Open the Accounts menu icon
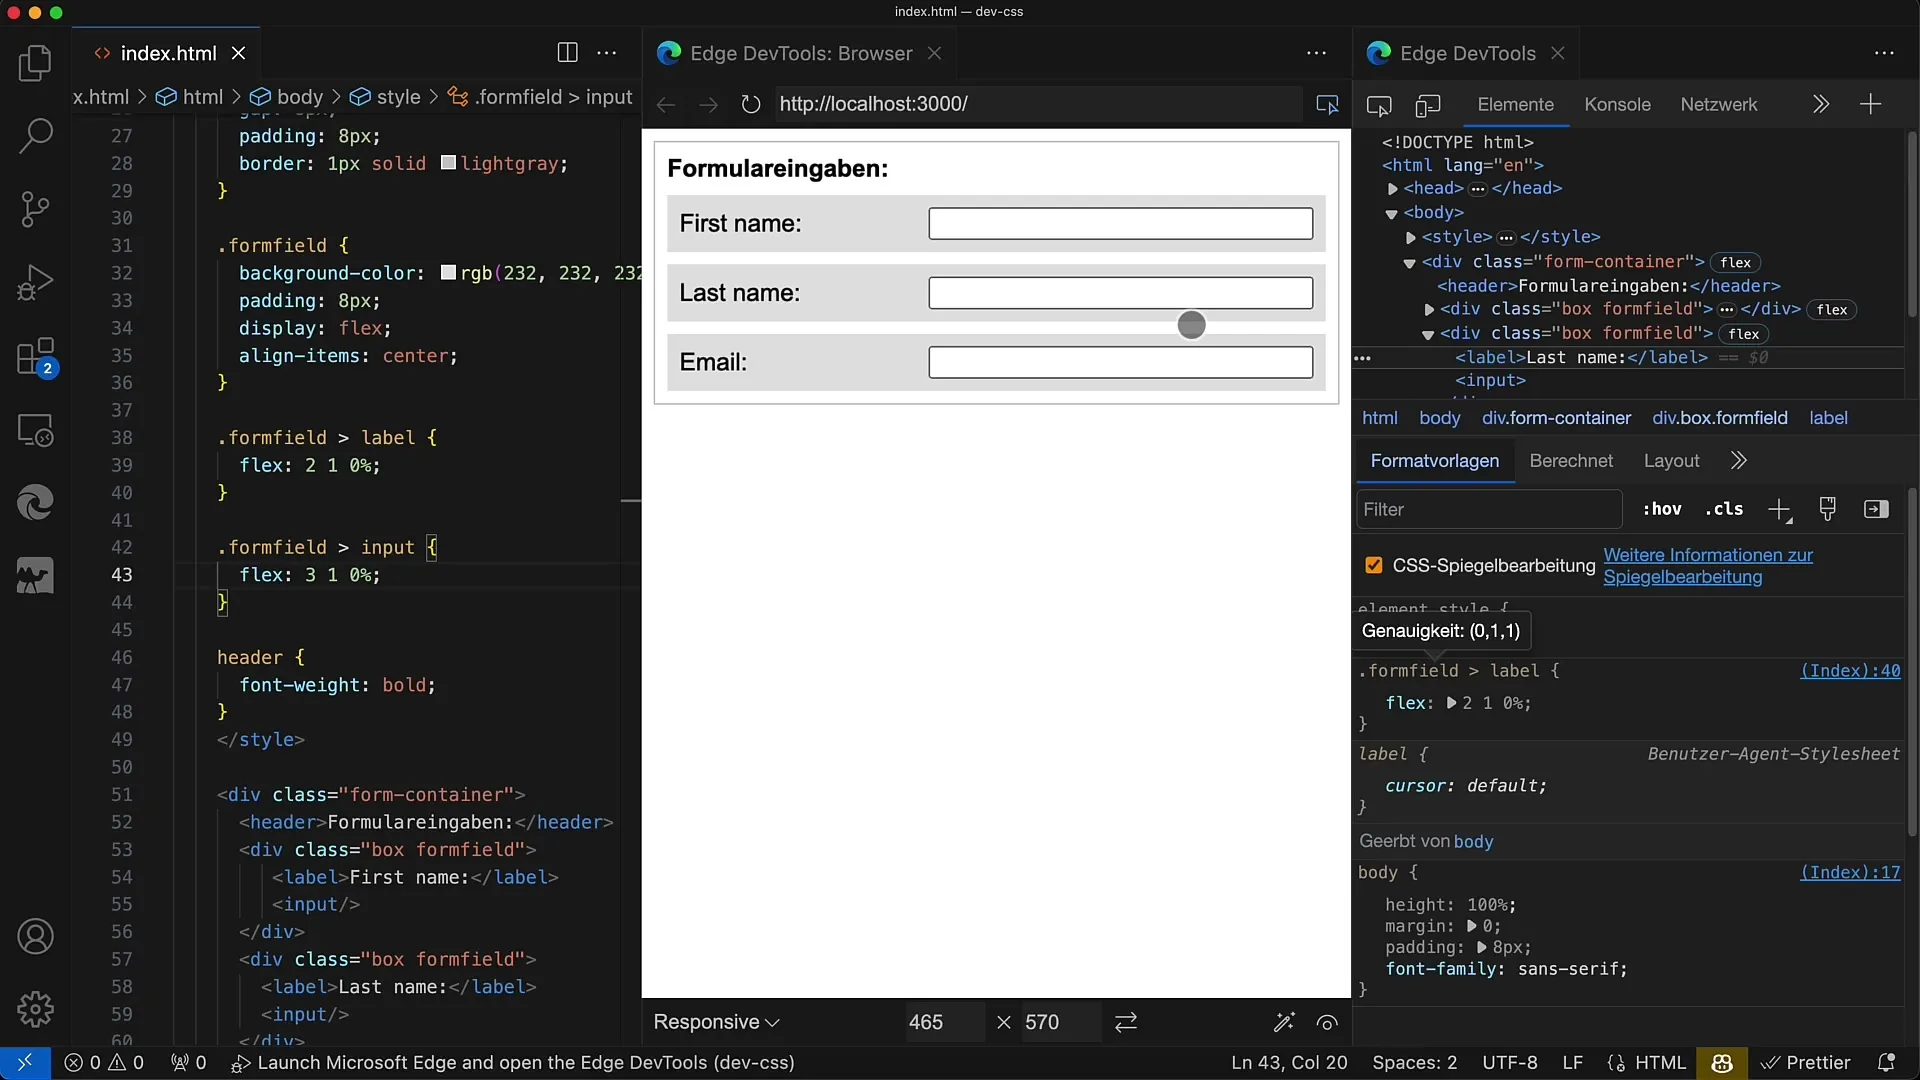1920x1080 pixels. point(35,937)
